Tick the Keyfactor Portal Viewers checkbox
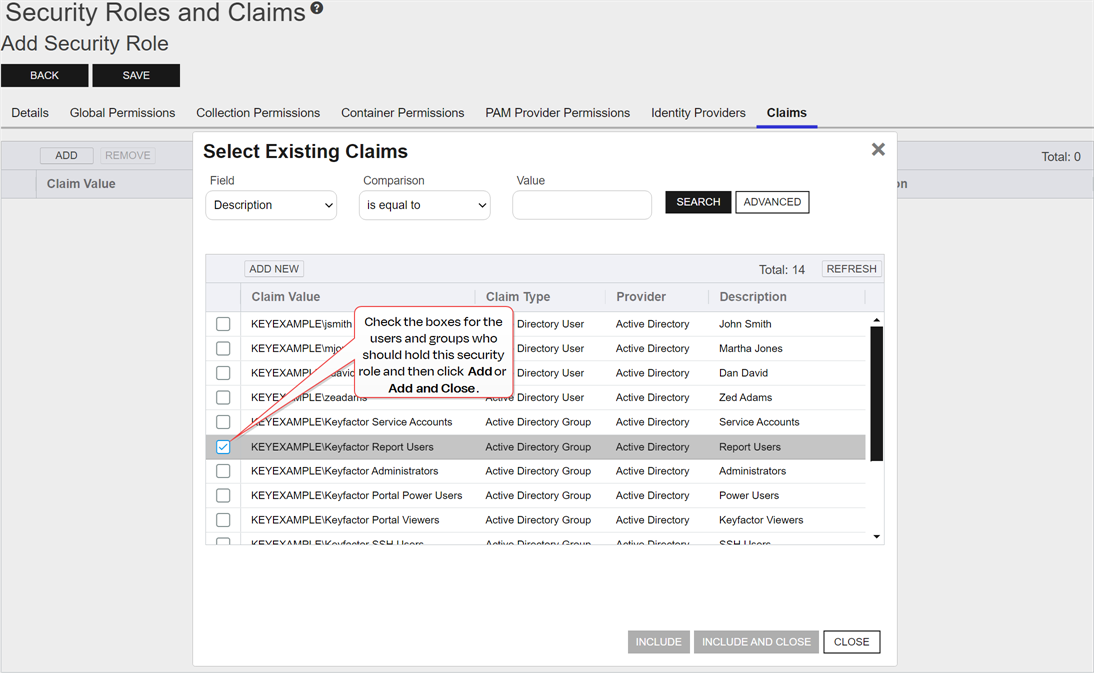This screenshot has width=1094, height=673. [223, 520]
